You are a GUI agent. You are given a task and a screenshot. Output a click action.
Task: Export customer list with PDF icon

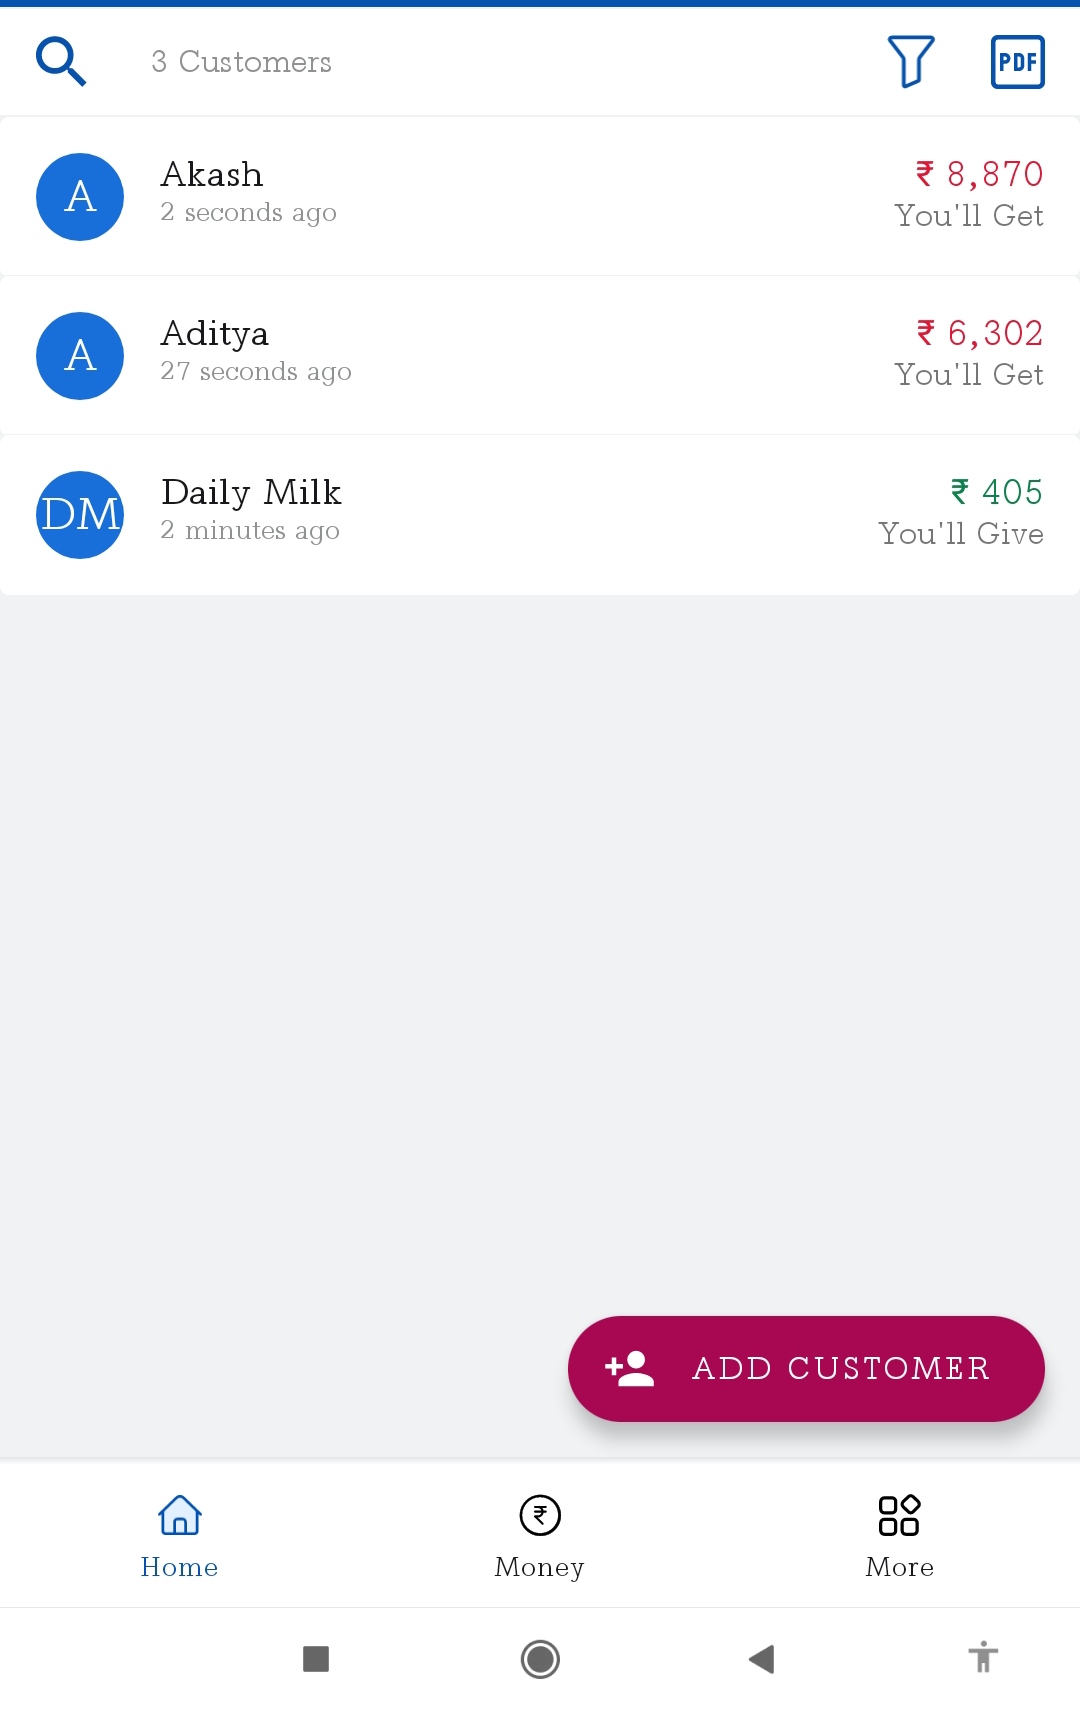1018,62
